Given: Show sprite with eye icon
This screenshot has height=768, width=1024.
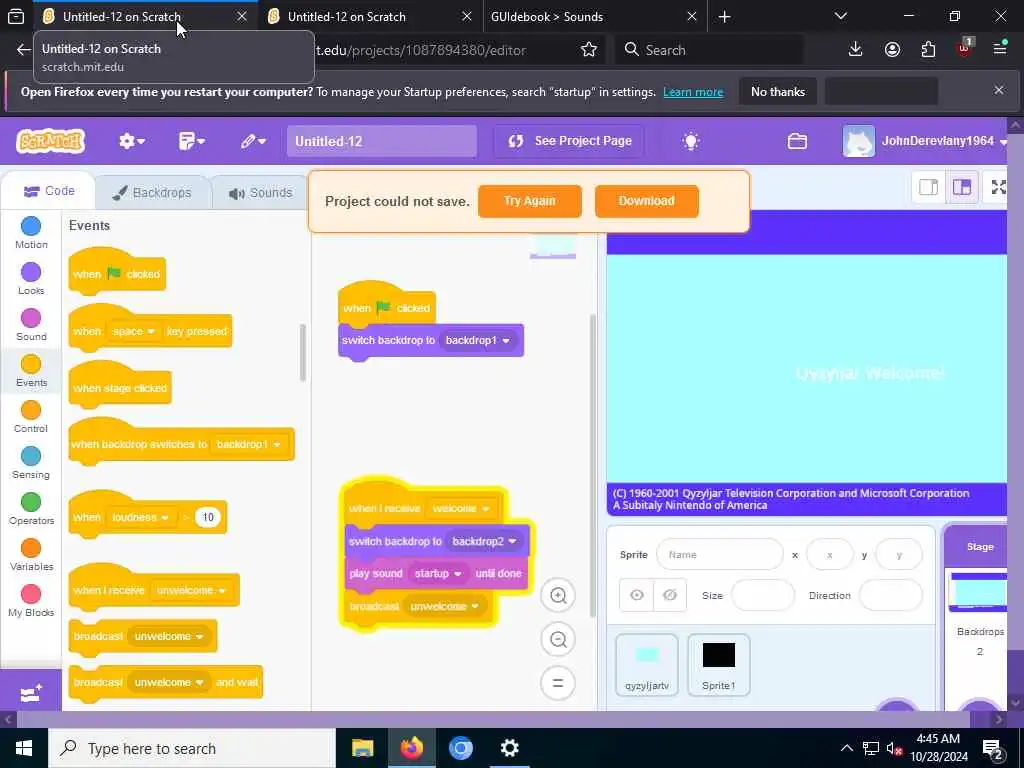Looking at the screenshot, I should click(x=637, y=595).
